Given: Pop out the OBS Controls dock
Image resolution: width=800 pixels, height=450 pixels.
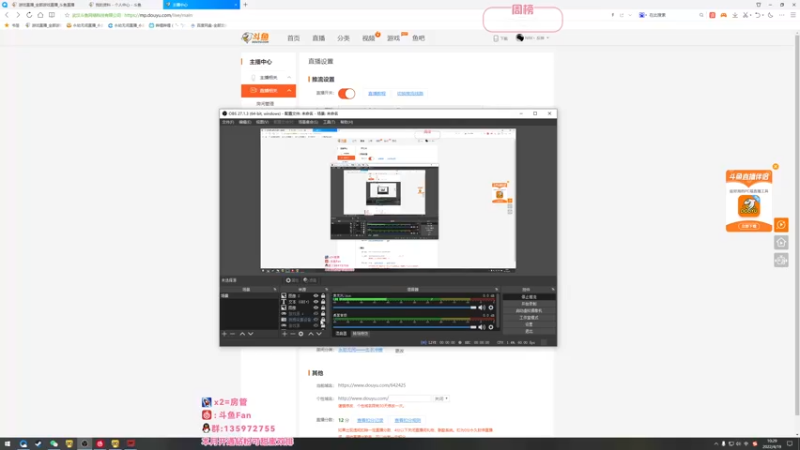Looking at the screenshot, I should [553, 290].
